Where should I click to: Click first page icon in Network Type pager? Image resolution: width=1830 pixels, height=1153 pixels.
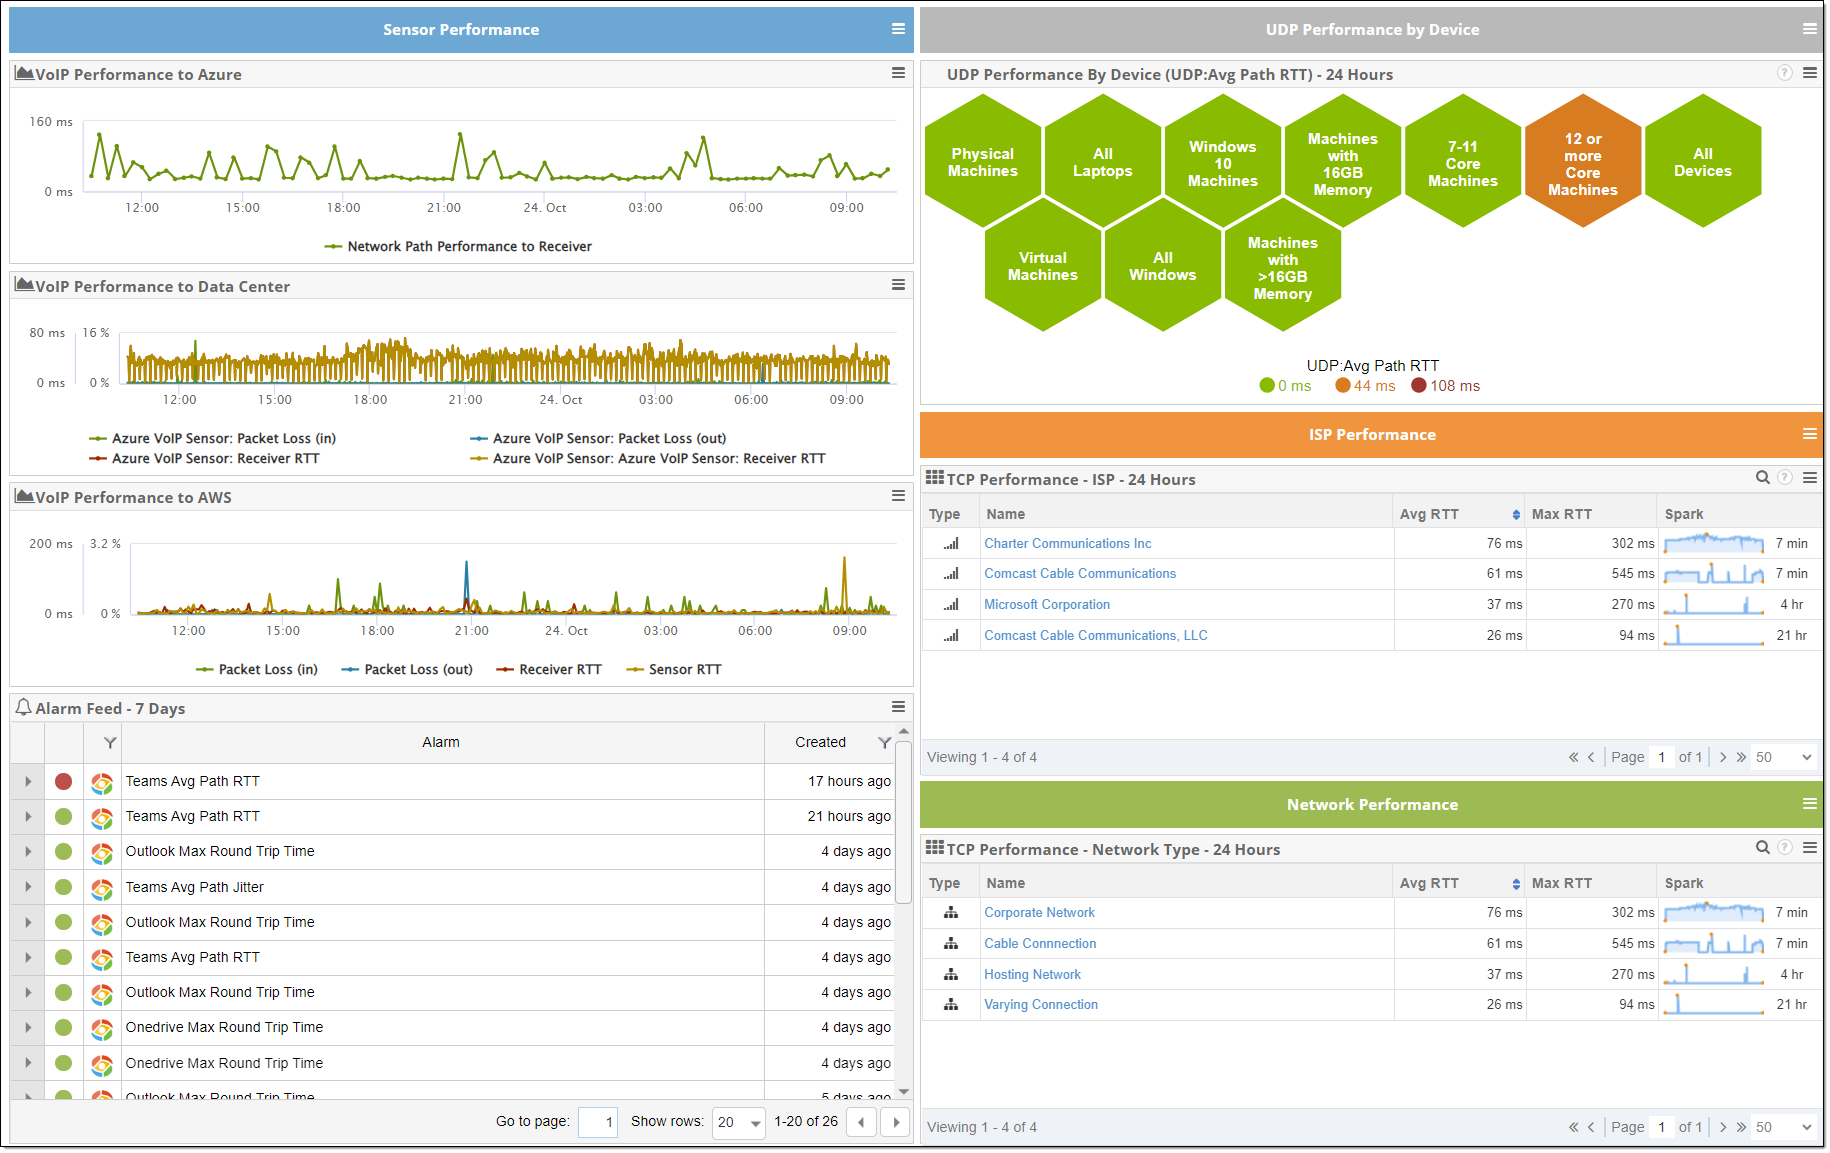tap(1574, 1127)
